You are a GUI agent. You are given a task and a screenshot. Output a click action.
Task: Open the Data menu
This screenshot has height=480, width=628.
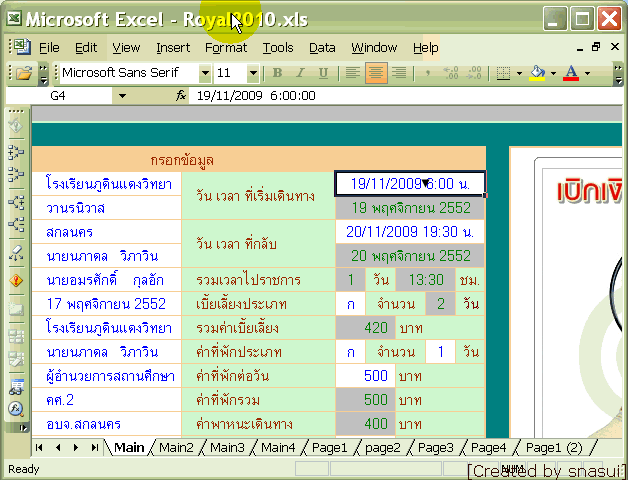click(x=322, y=47)
